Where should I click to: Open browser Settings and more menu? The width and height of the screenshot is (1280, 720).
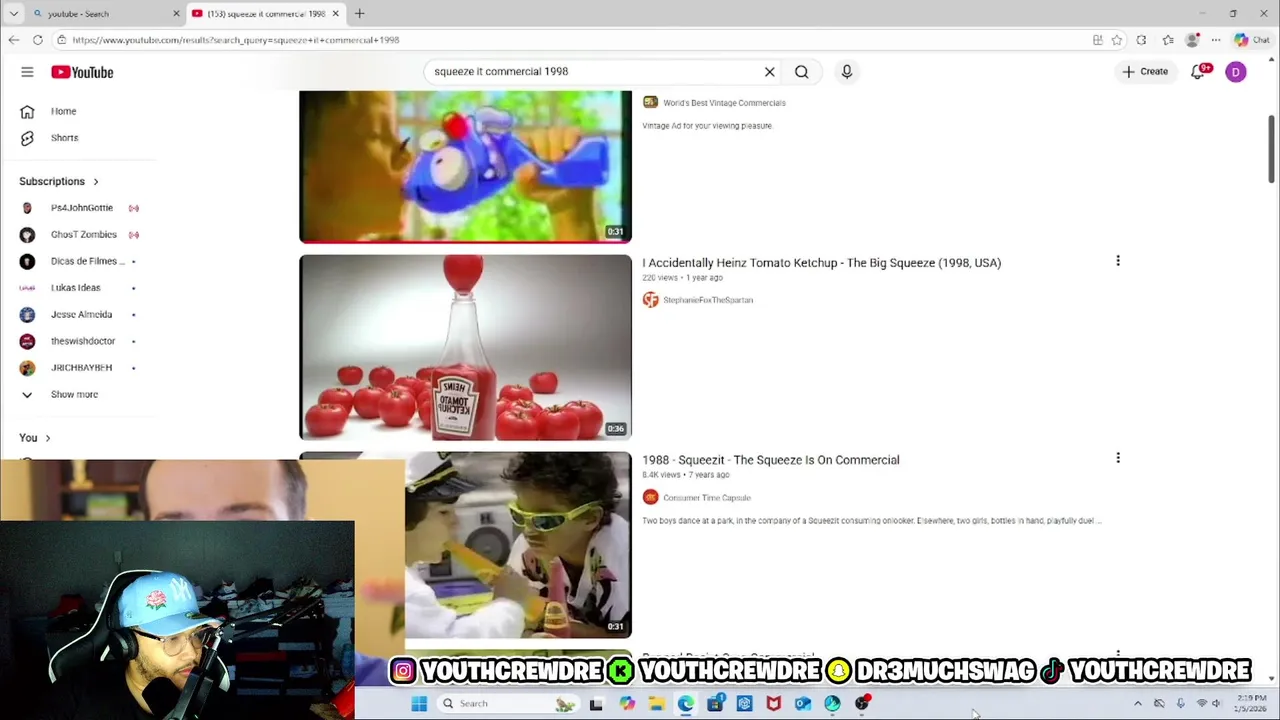[x=1215, y=40]
